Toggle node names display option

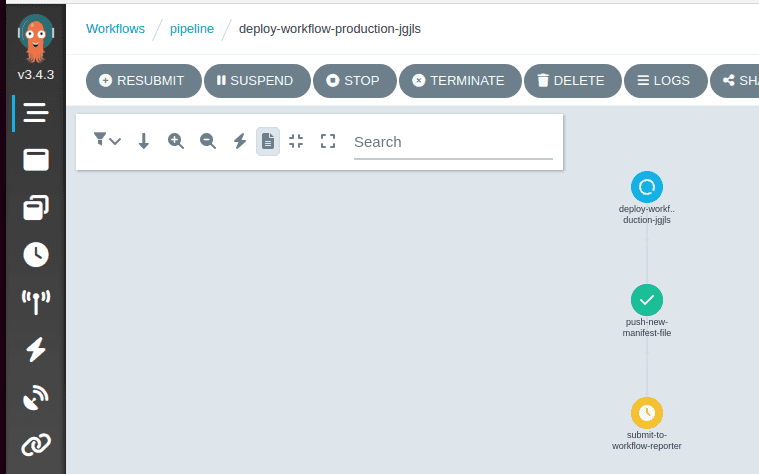(268, 141)
